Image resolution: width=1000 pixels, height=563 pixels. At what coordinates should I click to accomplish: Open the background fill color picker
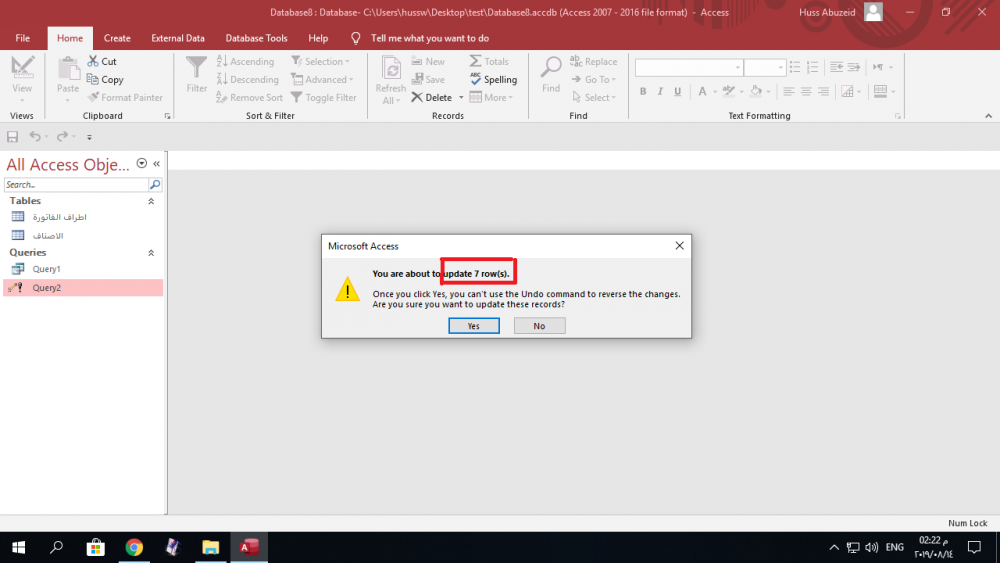tap(768, 91)
